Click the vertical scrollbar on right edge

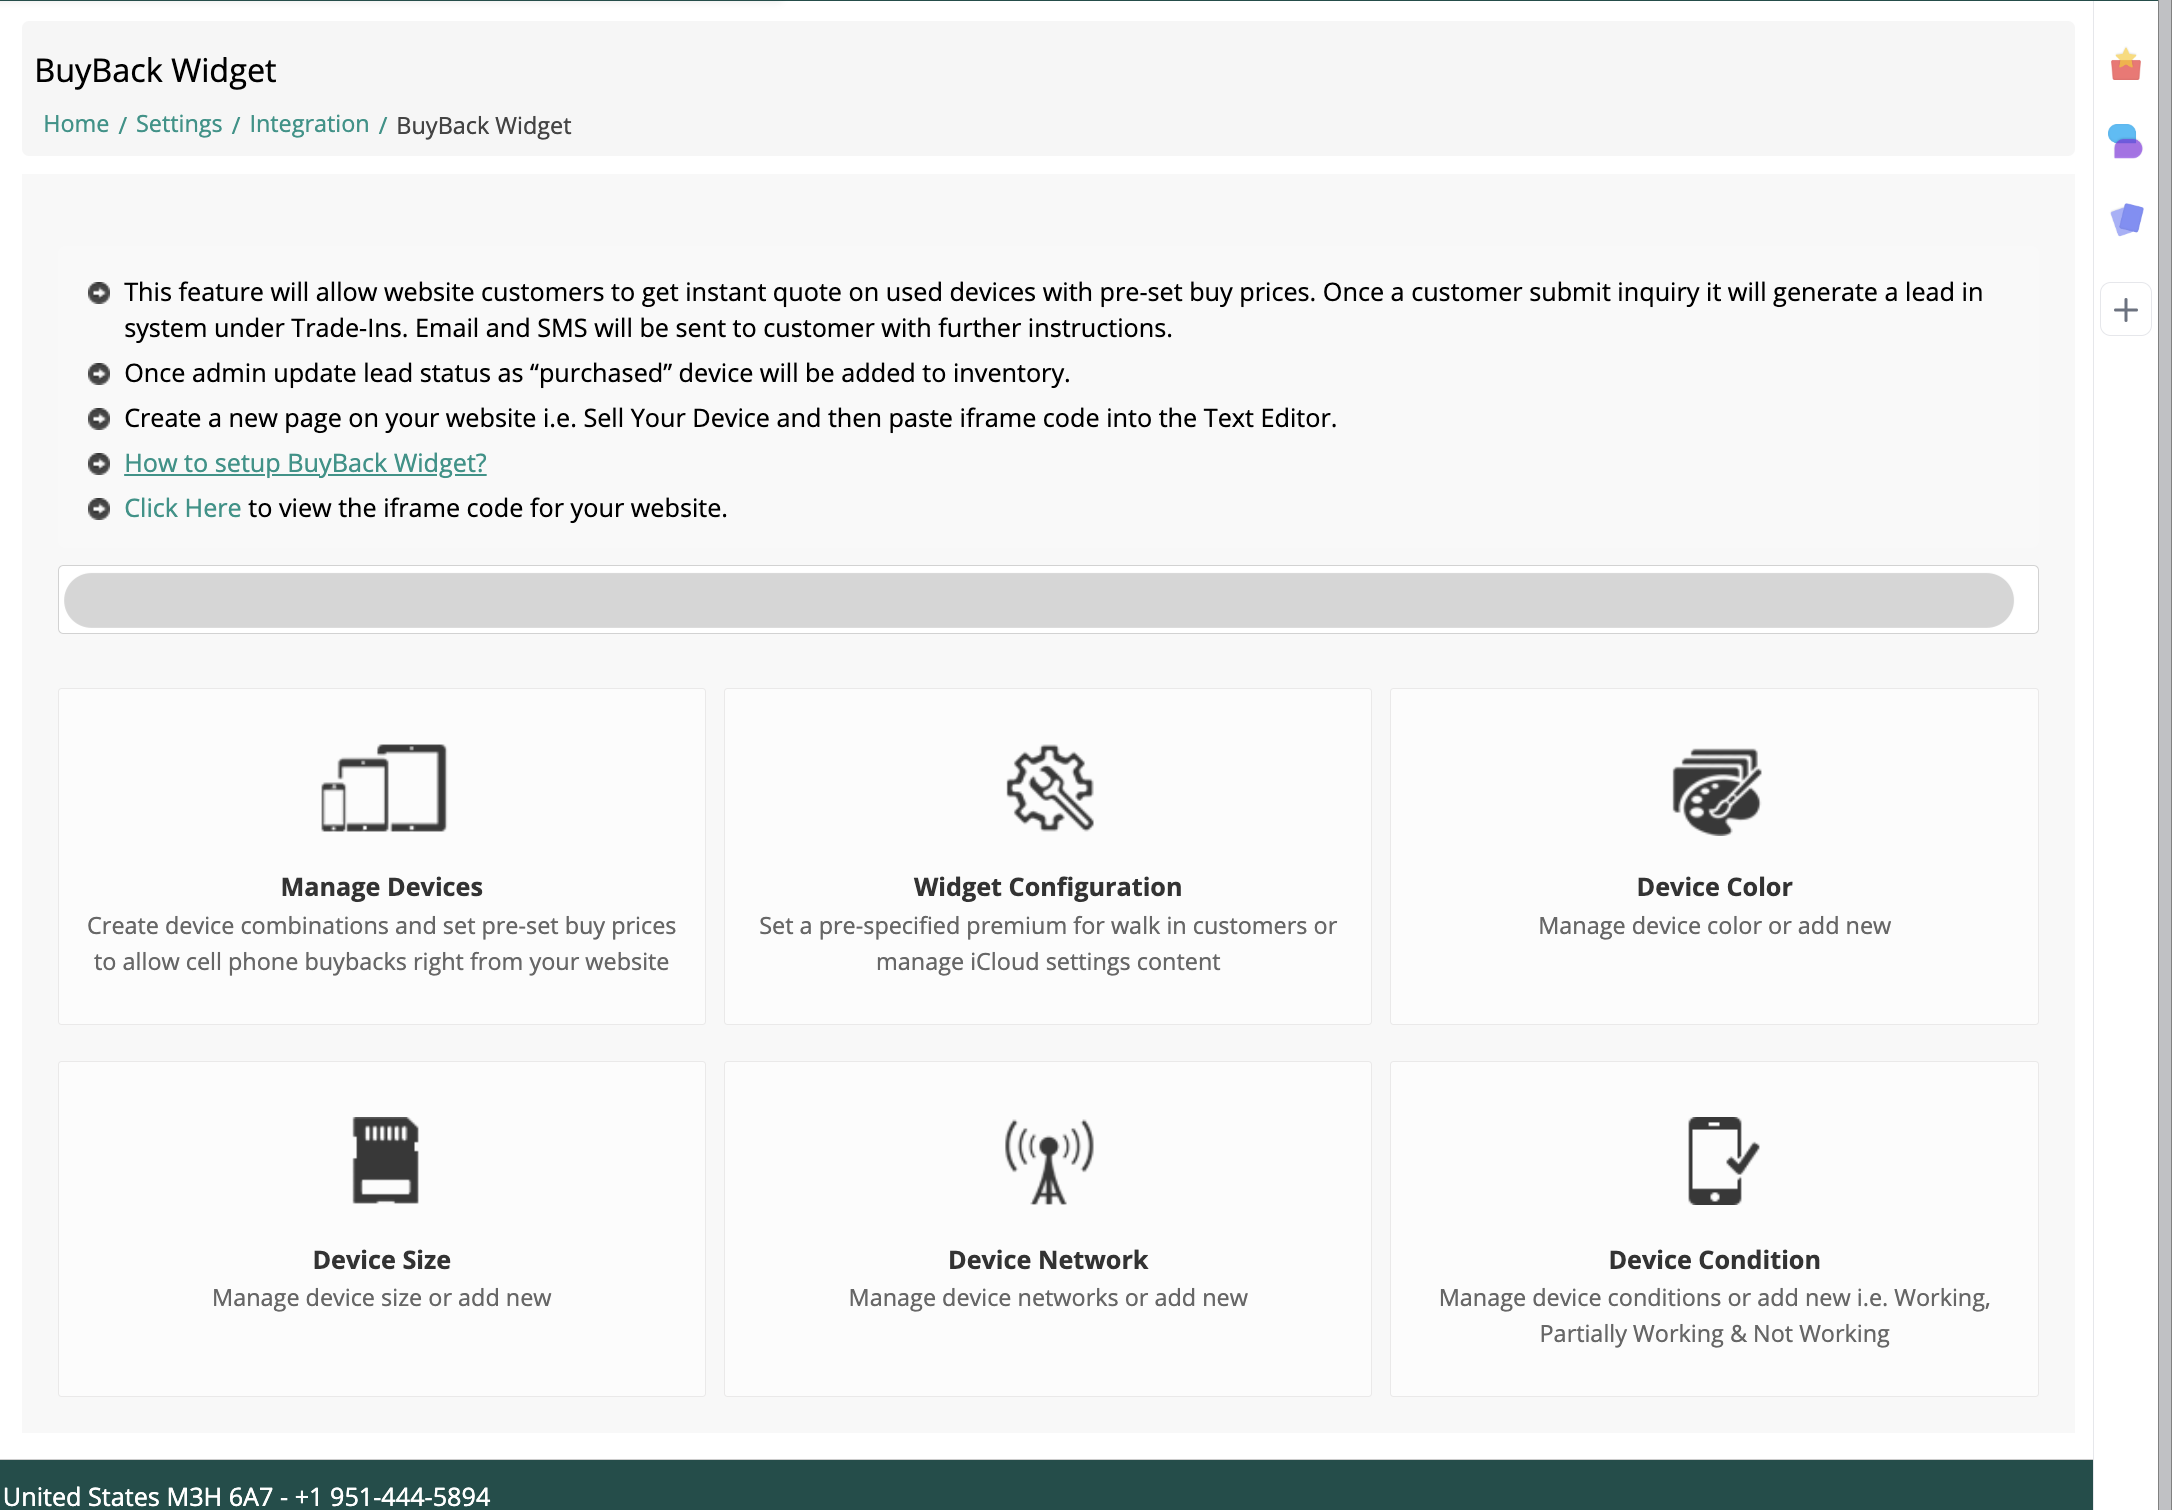2164,755
